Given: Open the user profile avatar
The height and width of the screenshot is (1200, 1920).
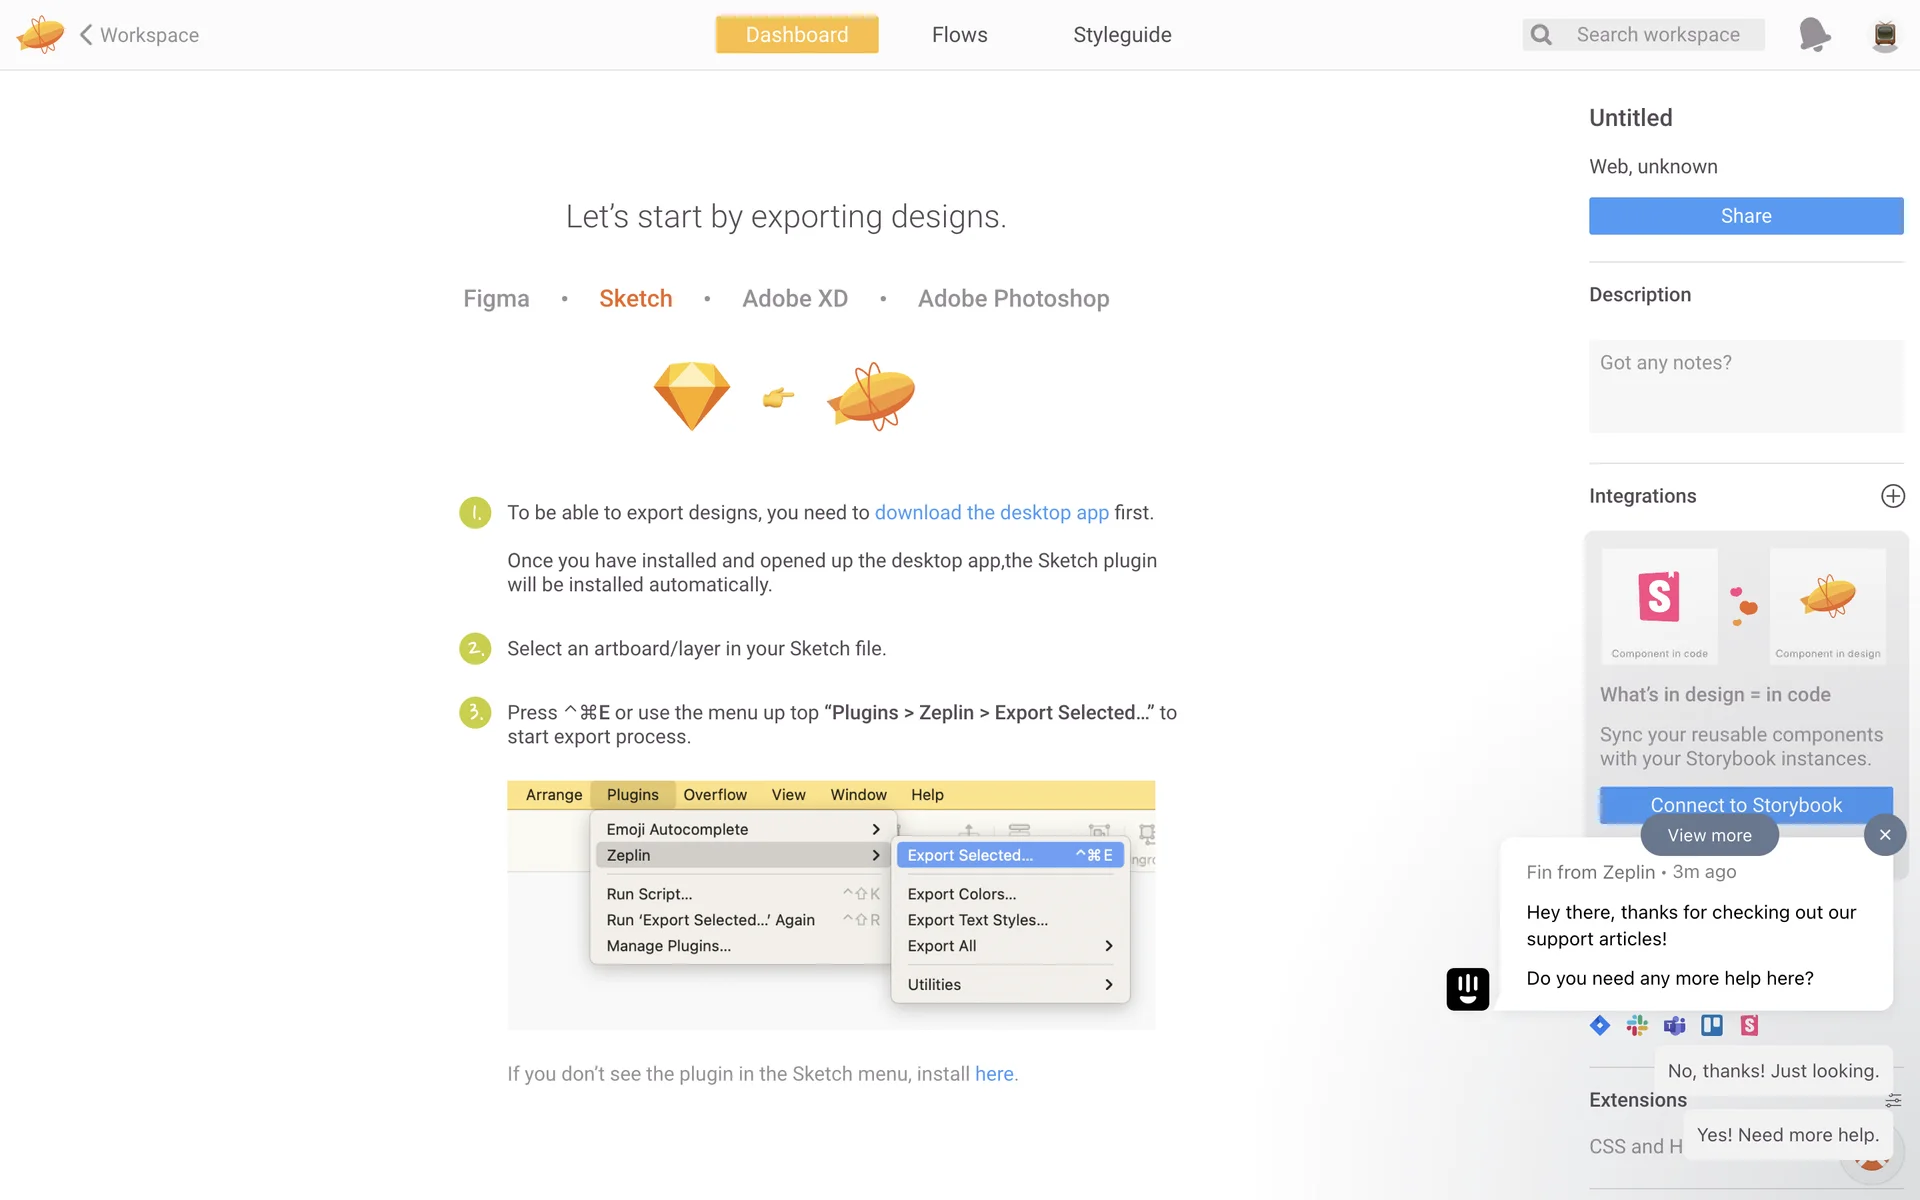Looking at the screenshot, I should pos(1884,35).
